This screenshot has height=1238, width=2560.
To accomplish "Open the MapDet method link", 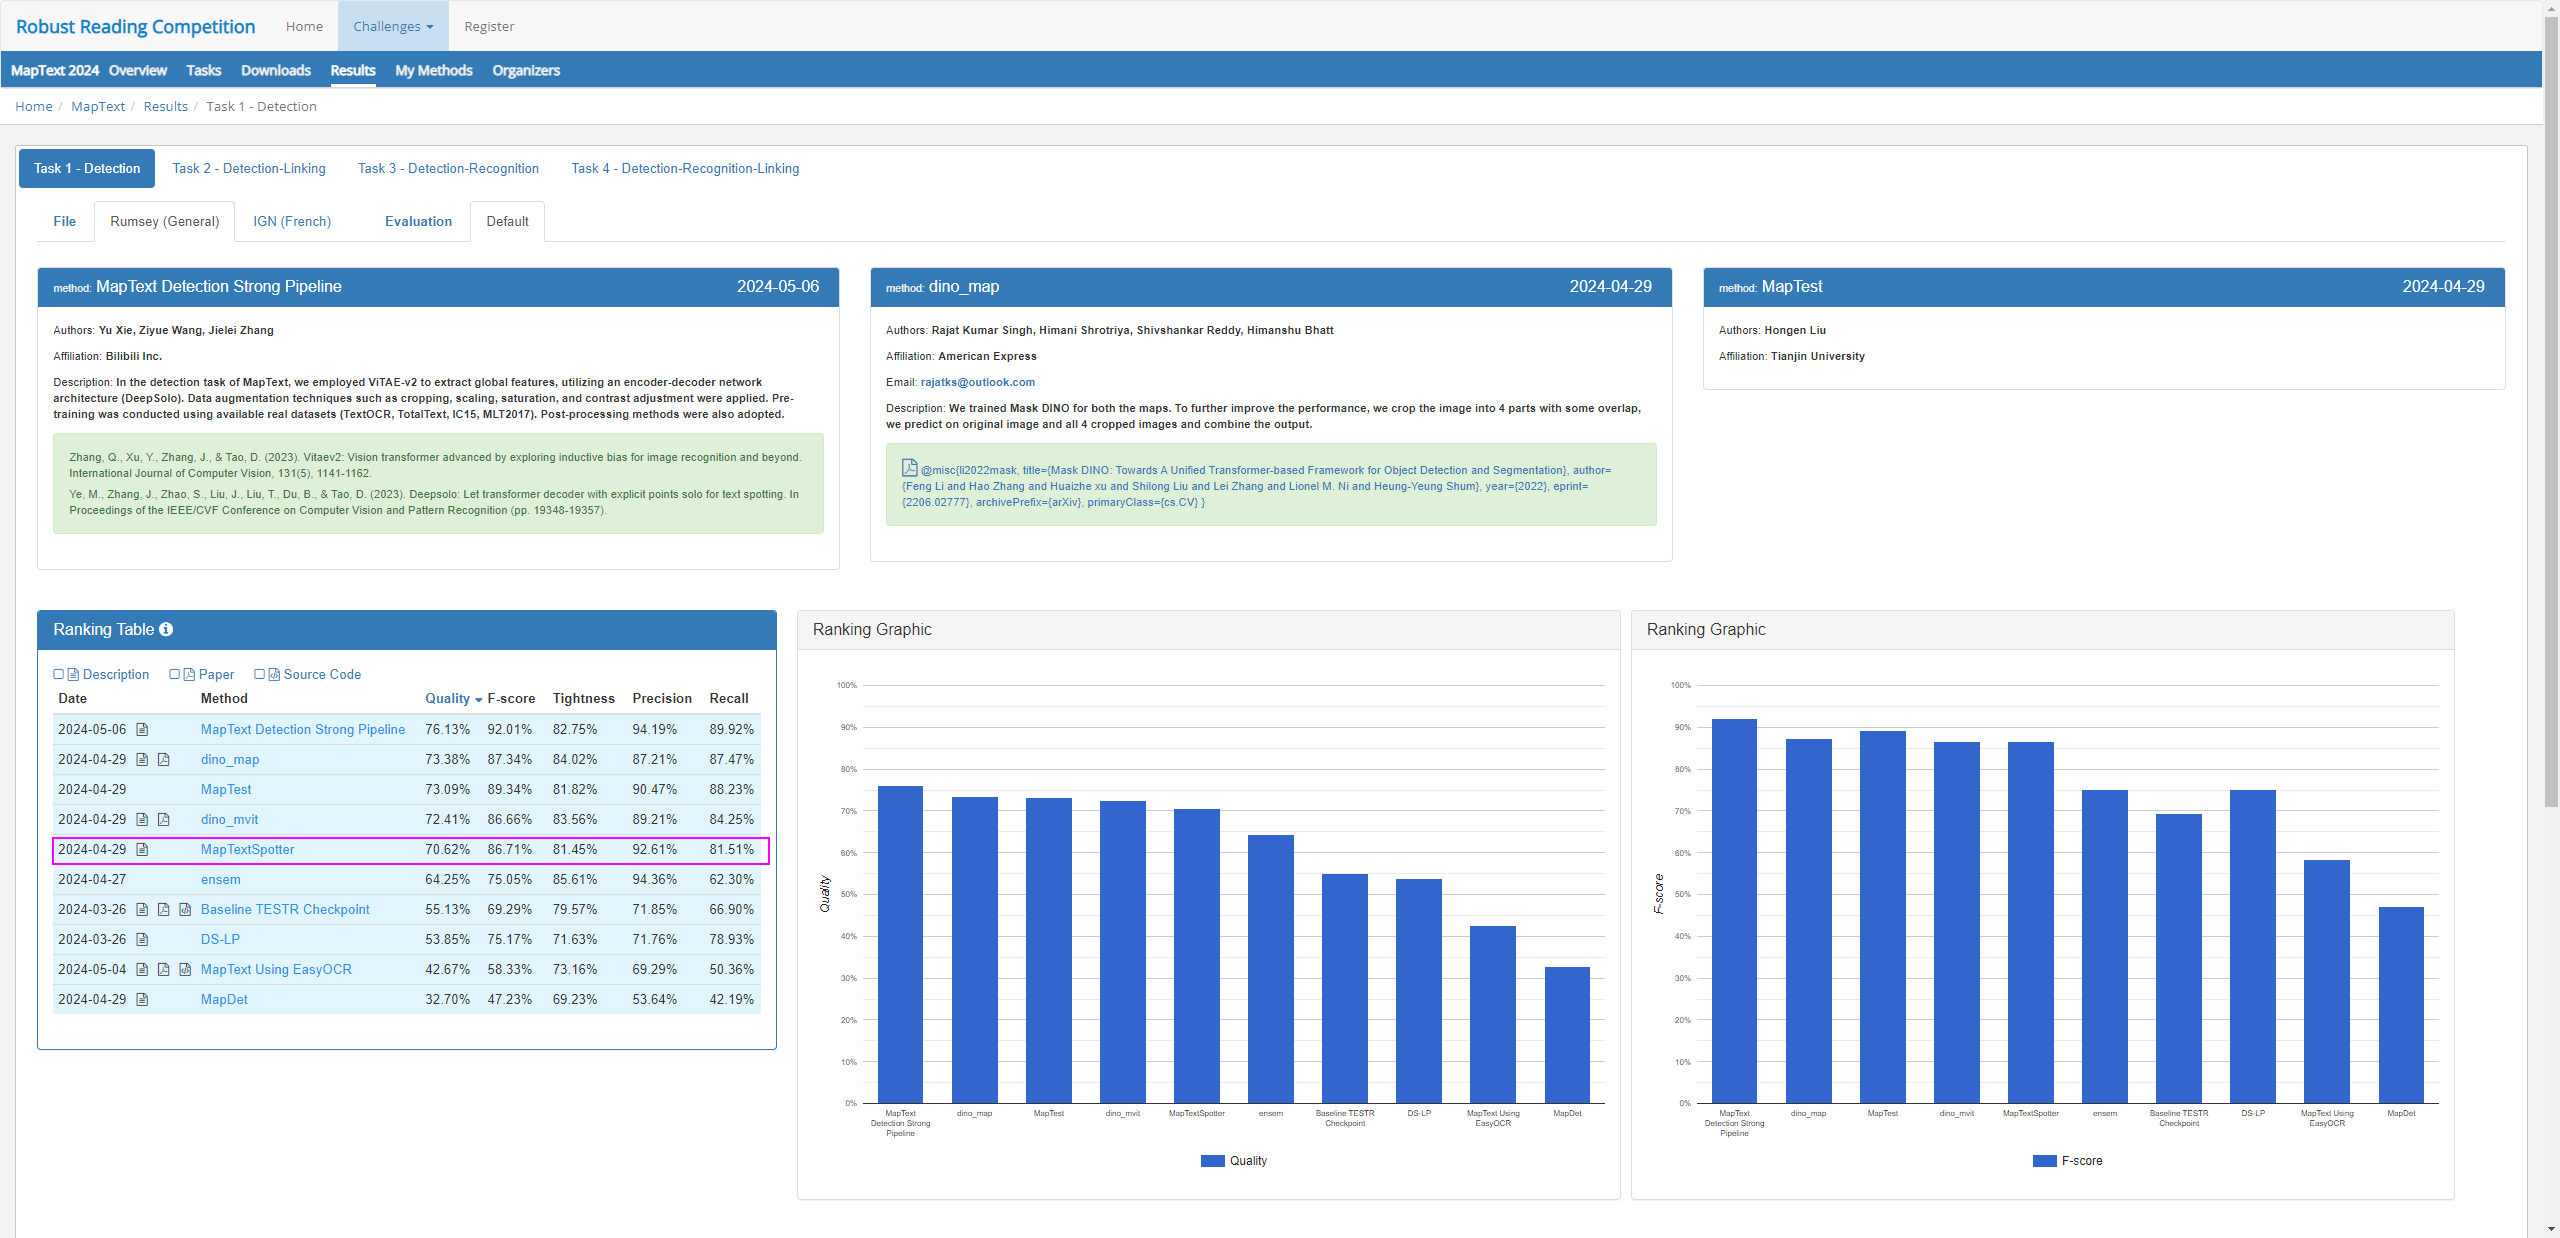I will coord(224,1000).
